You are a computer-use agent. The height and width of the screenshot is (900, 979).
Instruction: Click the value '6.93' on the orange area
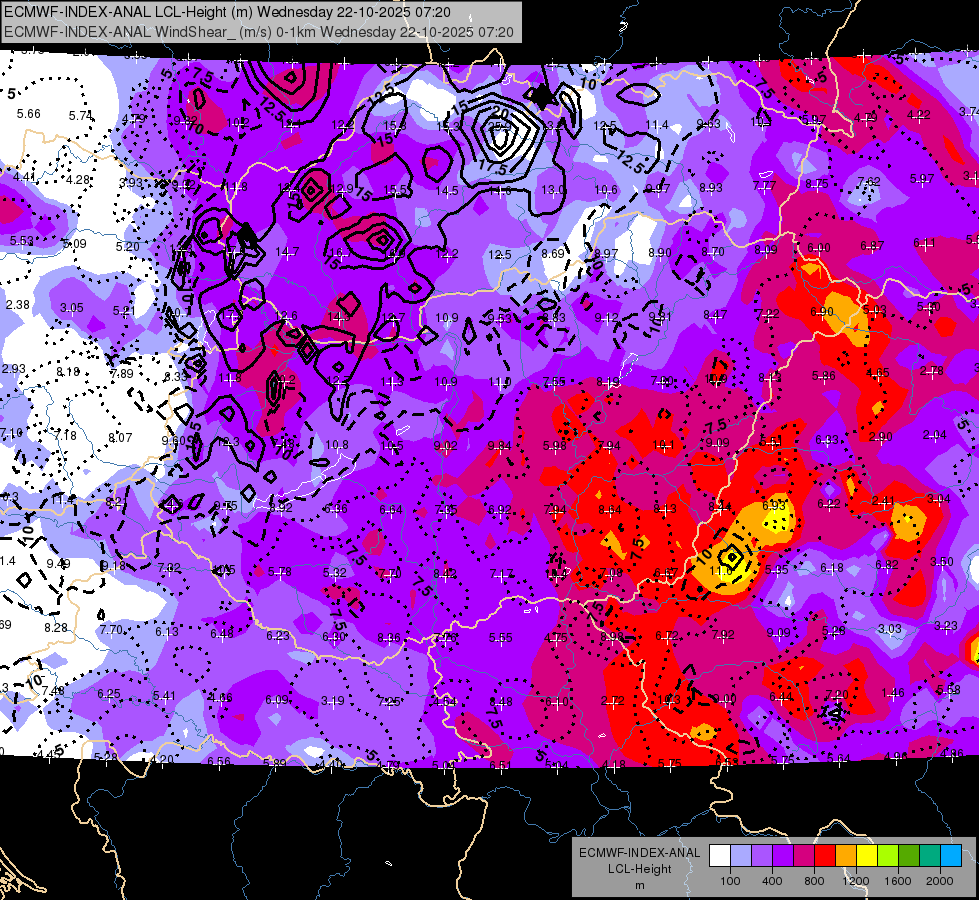(x=774, y=505)
